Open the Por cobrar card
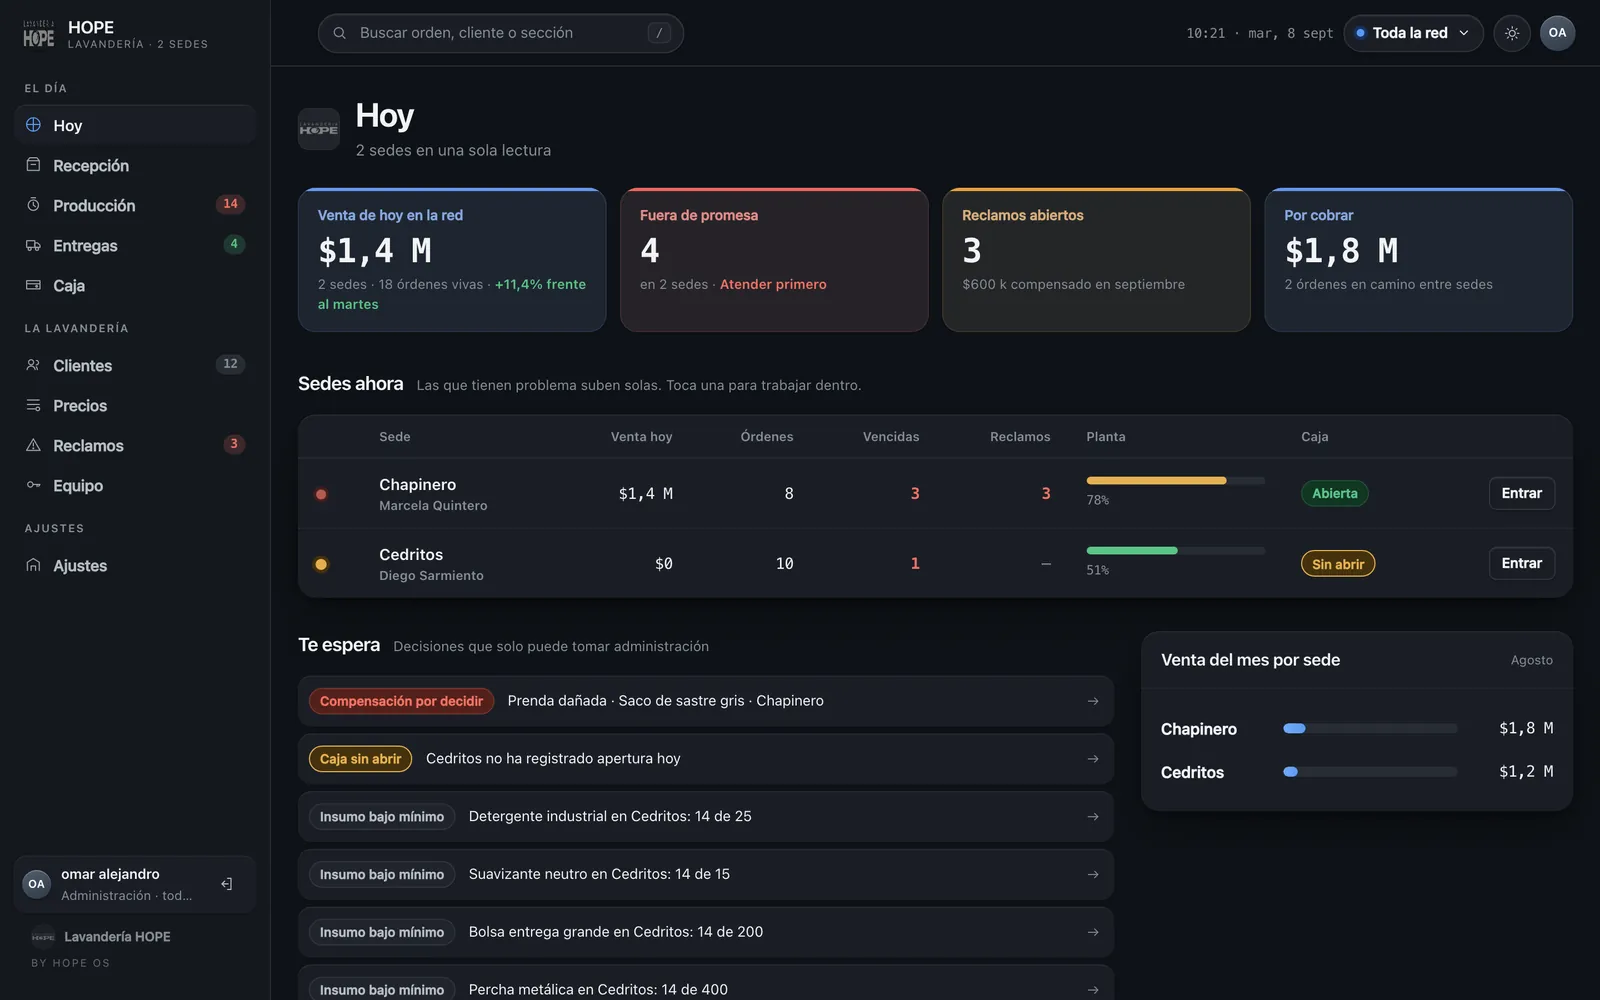The image size is (1600, 1000). (1418, 260)
